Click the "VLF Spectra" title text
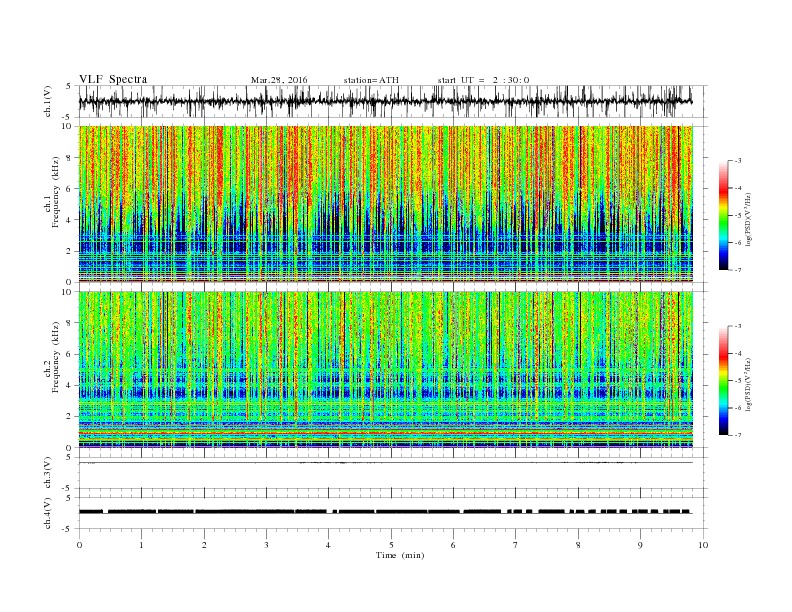This screenshot has height=612, width=792. (113, 79)
